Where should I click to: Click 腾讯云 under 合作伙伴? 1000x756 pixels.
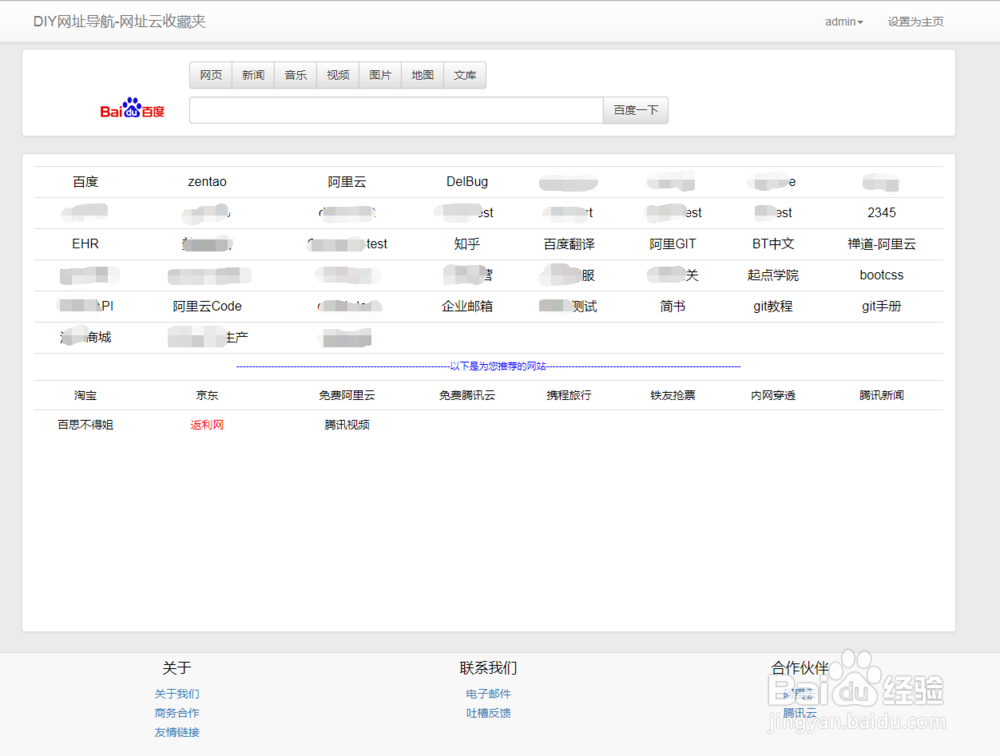coord(800,713)
